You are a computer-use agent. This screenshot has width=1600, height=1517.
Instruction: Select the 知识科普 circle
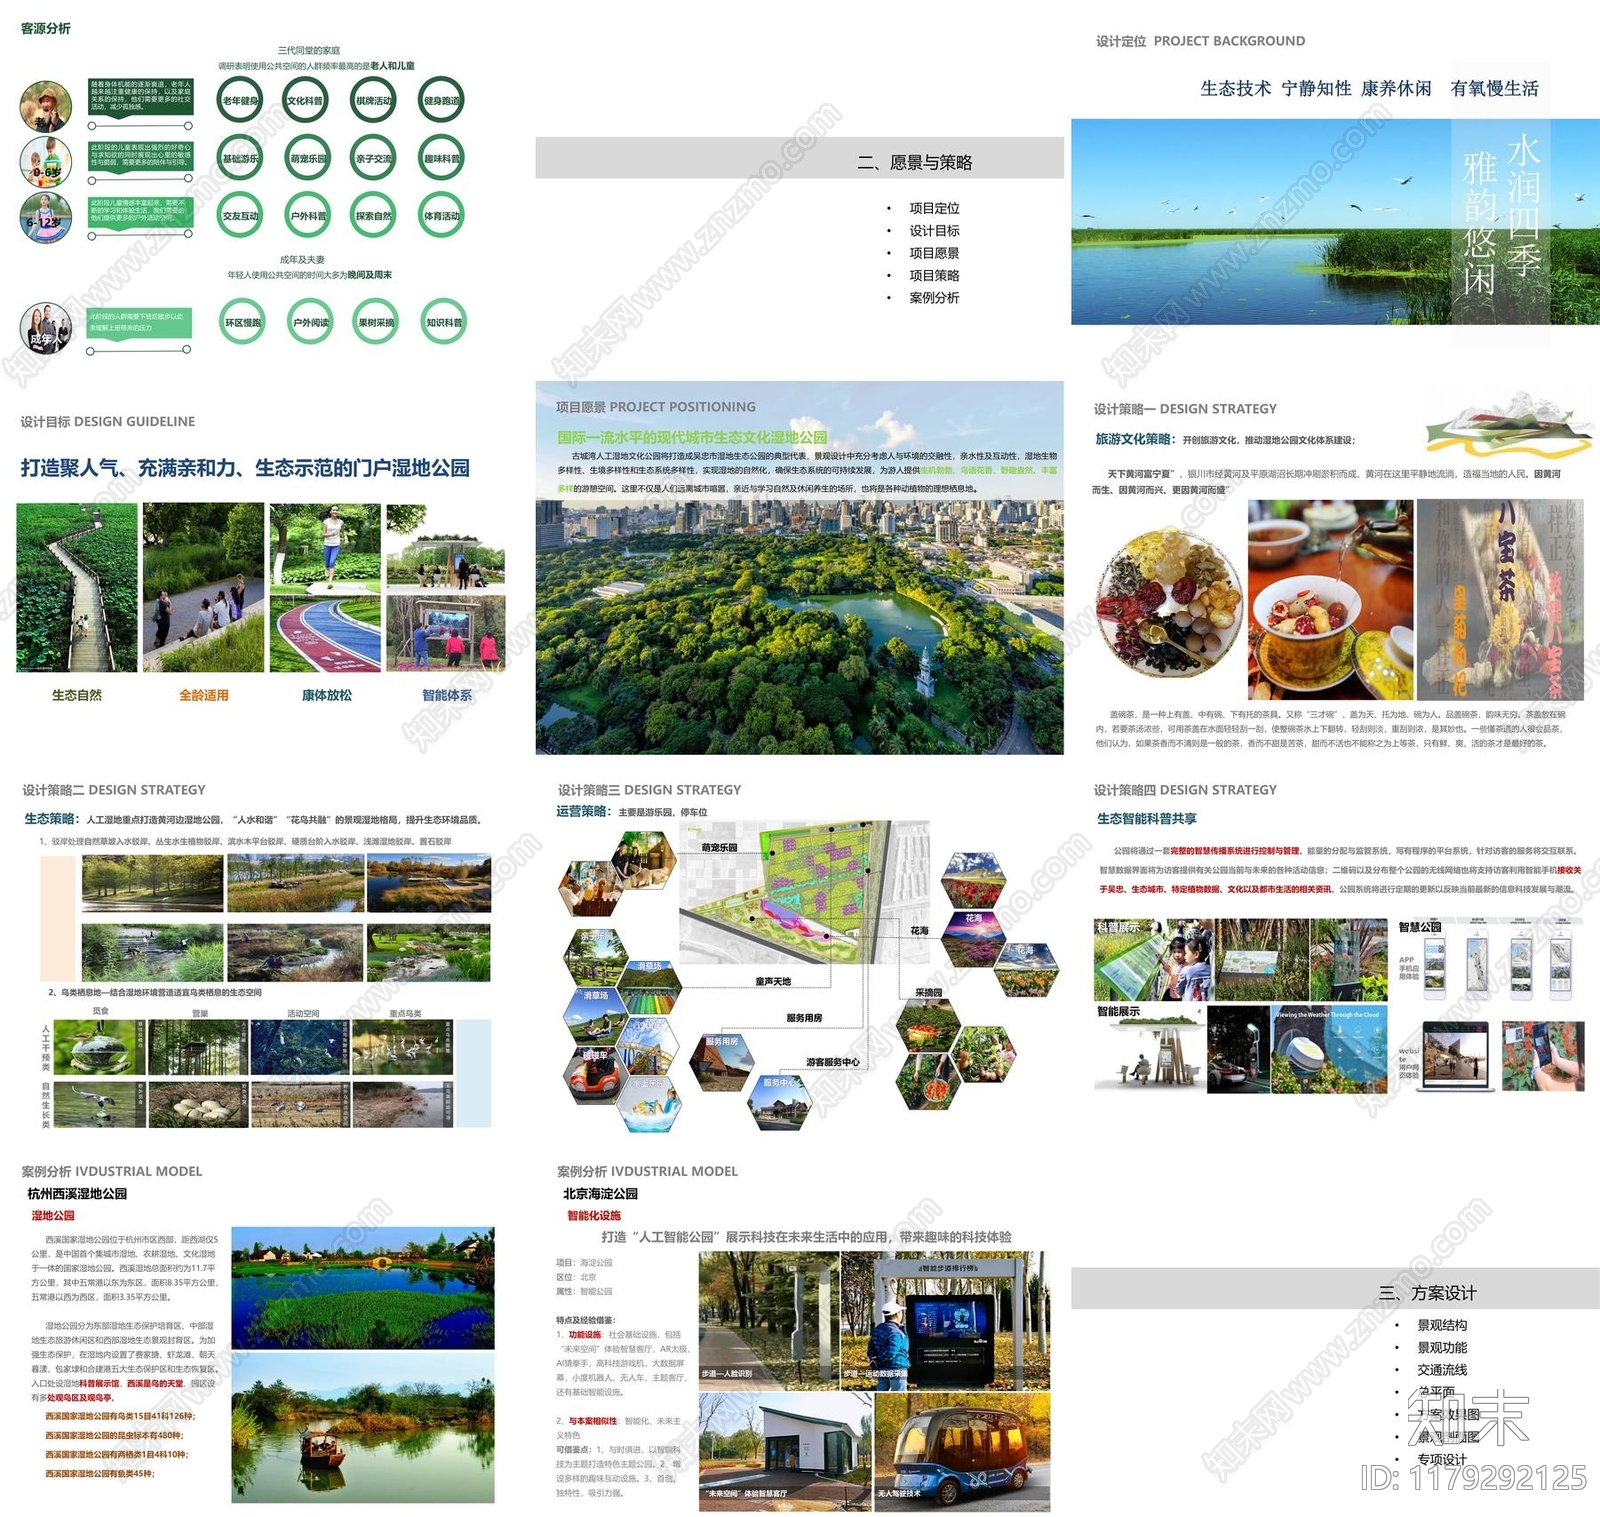point(444,322)
